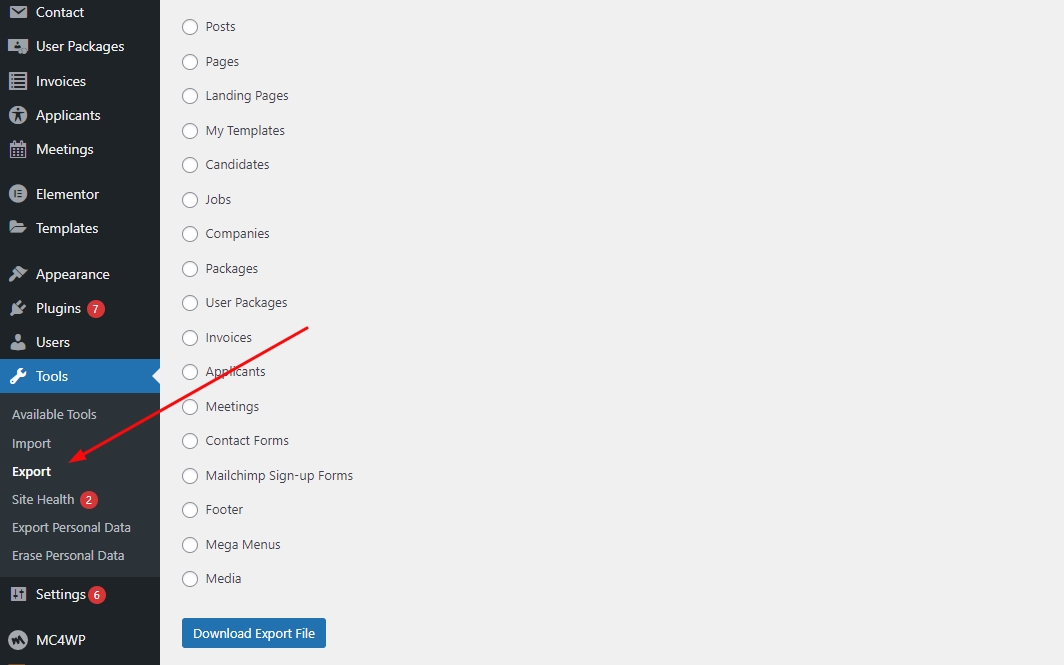The height and width of the screenshot is (665, 1064).
Task: Select the Companies radio button
Action: click(x=190, y=234)
